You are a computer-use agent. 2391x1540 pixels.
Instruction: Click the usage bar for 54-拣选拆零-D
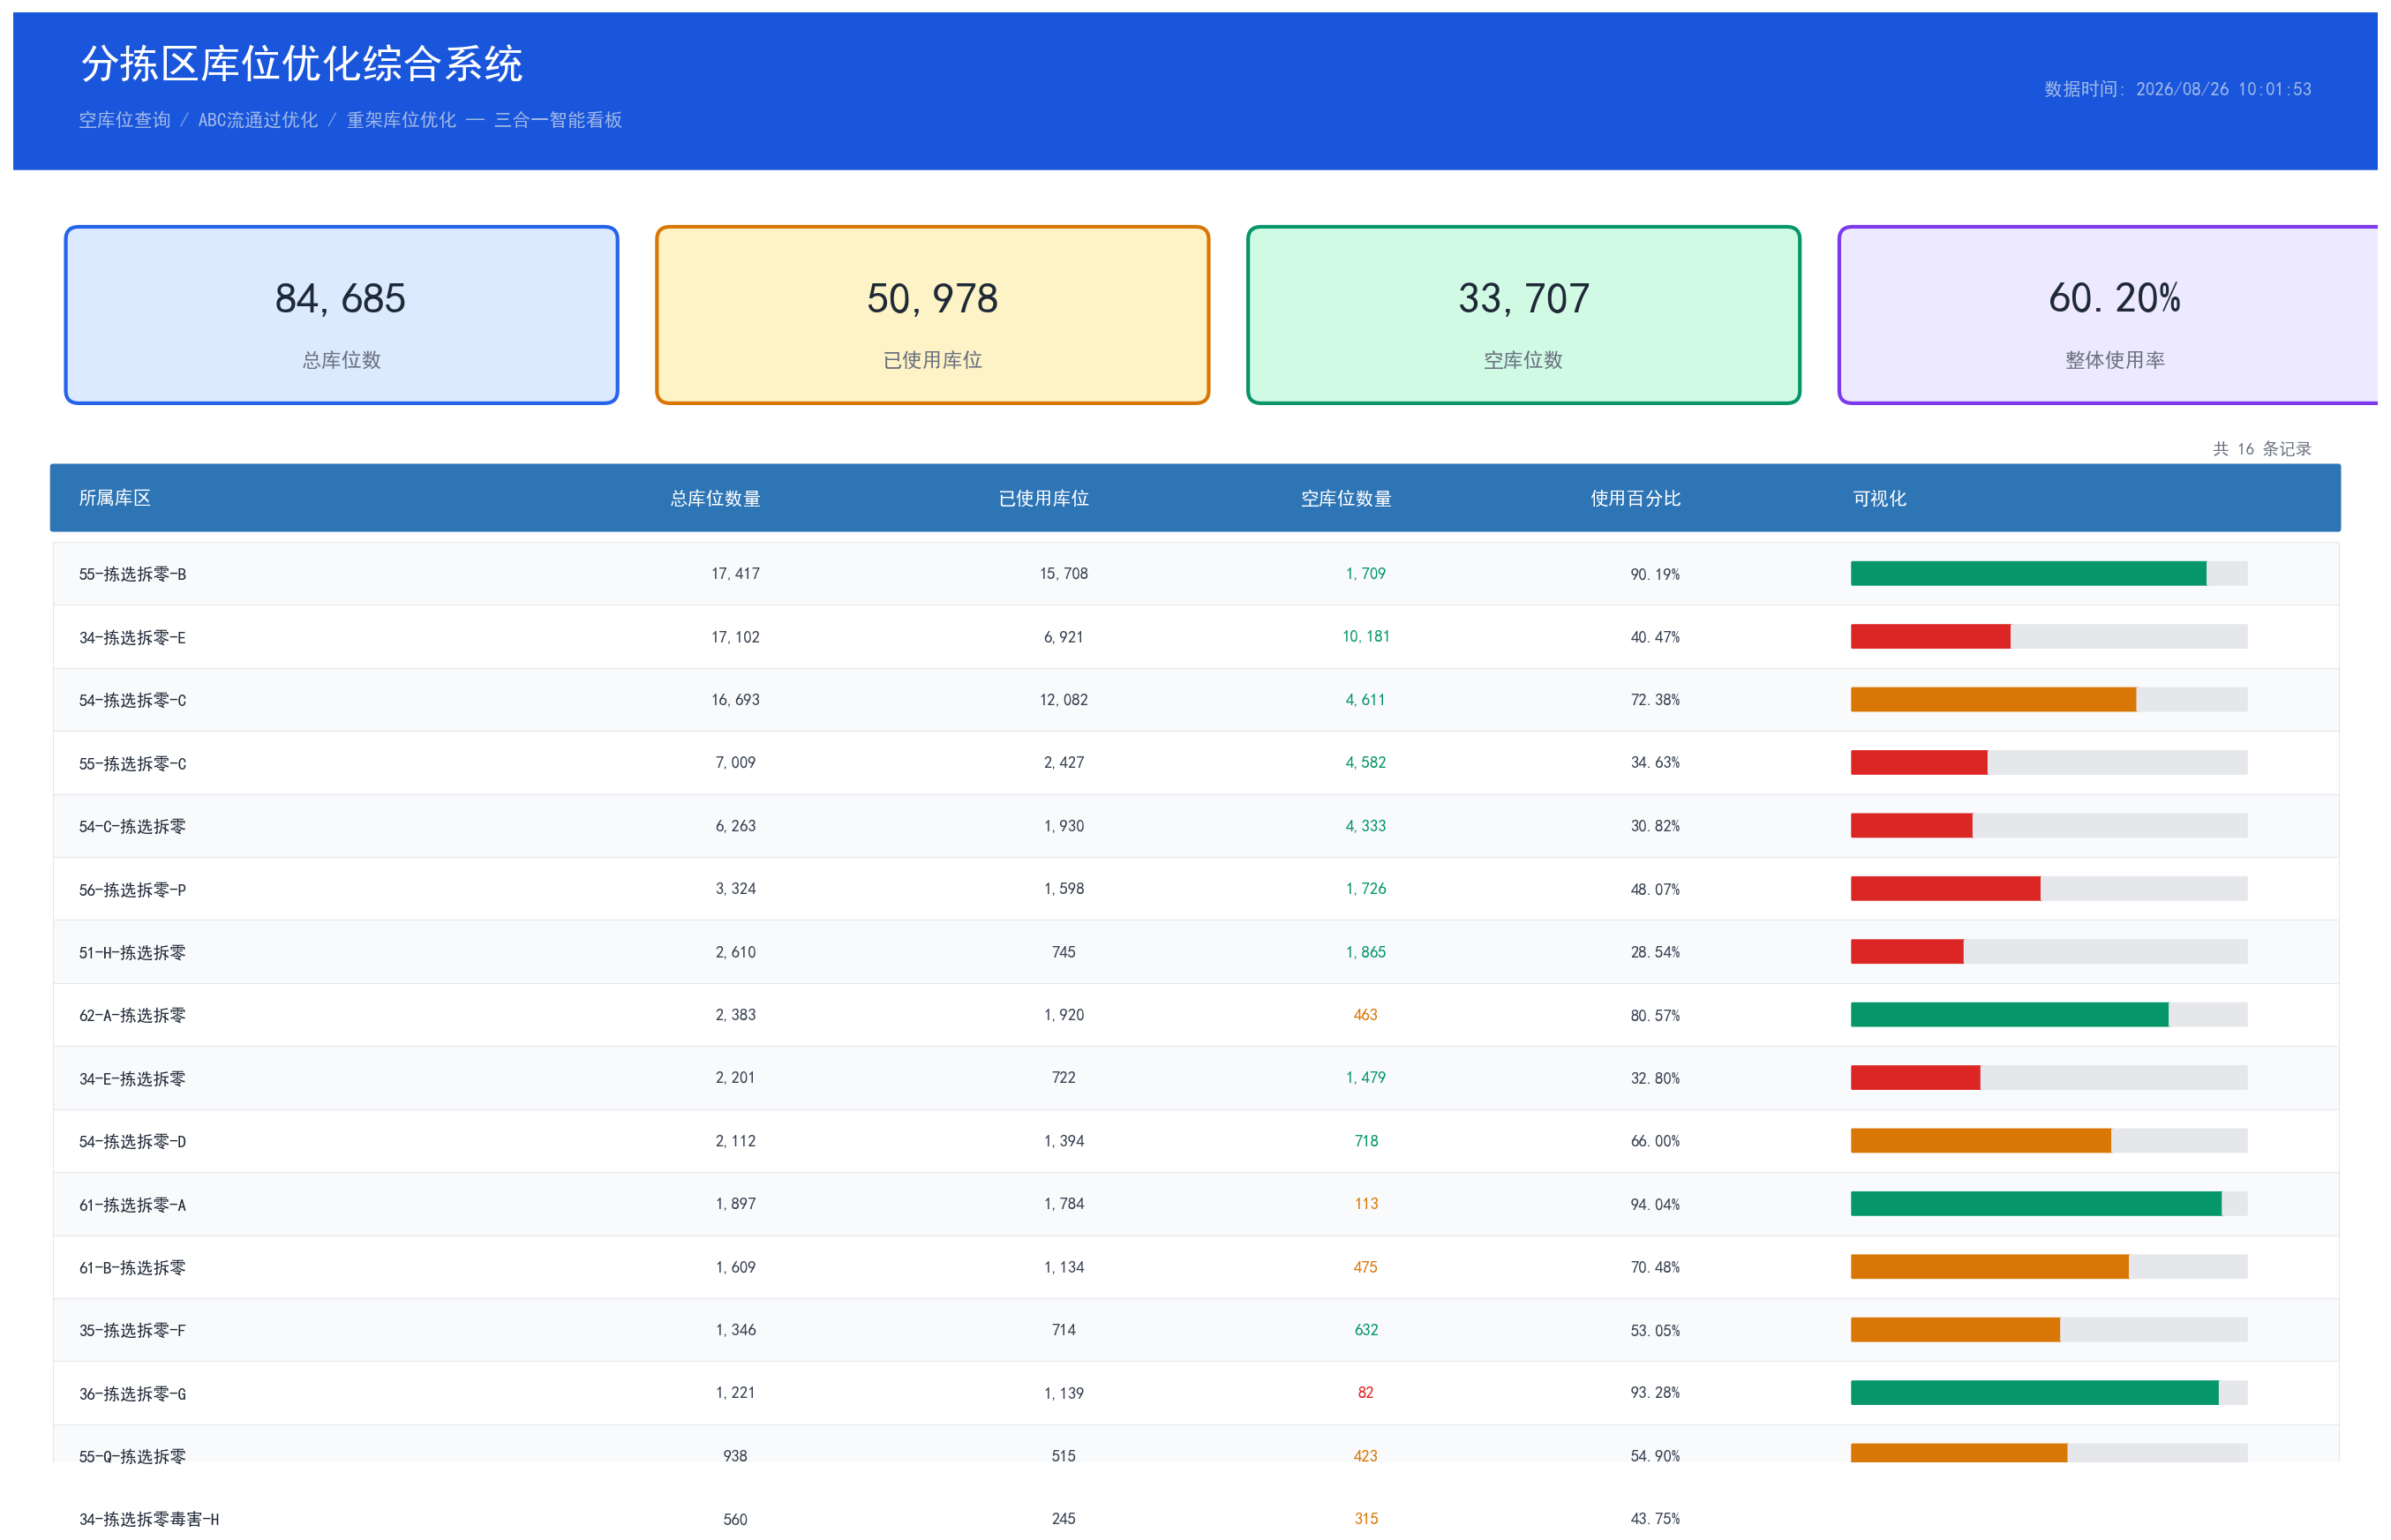(2048, 1141)
